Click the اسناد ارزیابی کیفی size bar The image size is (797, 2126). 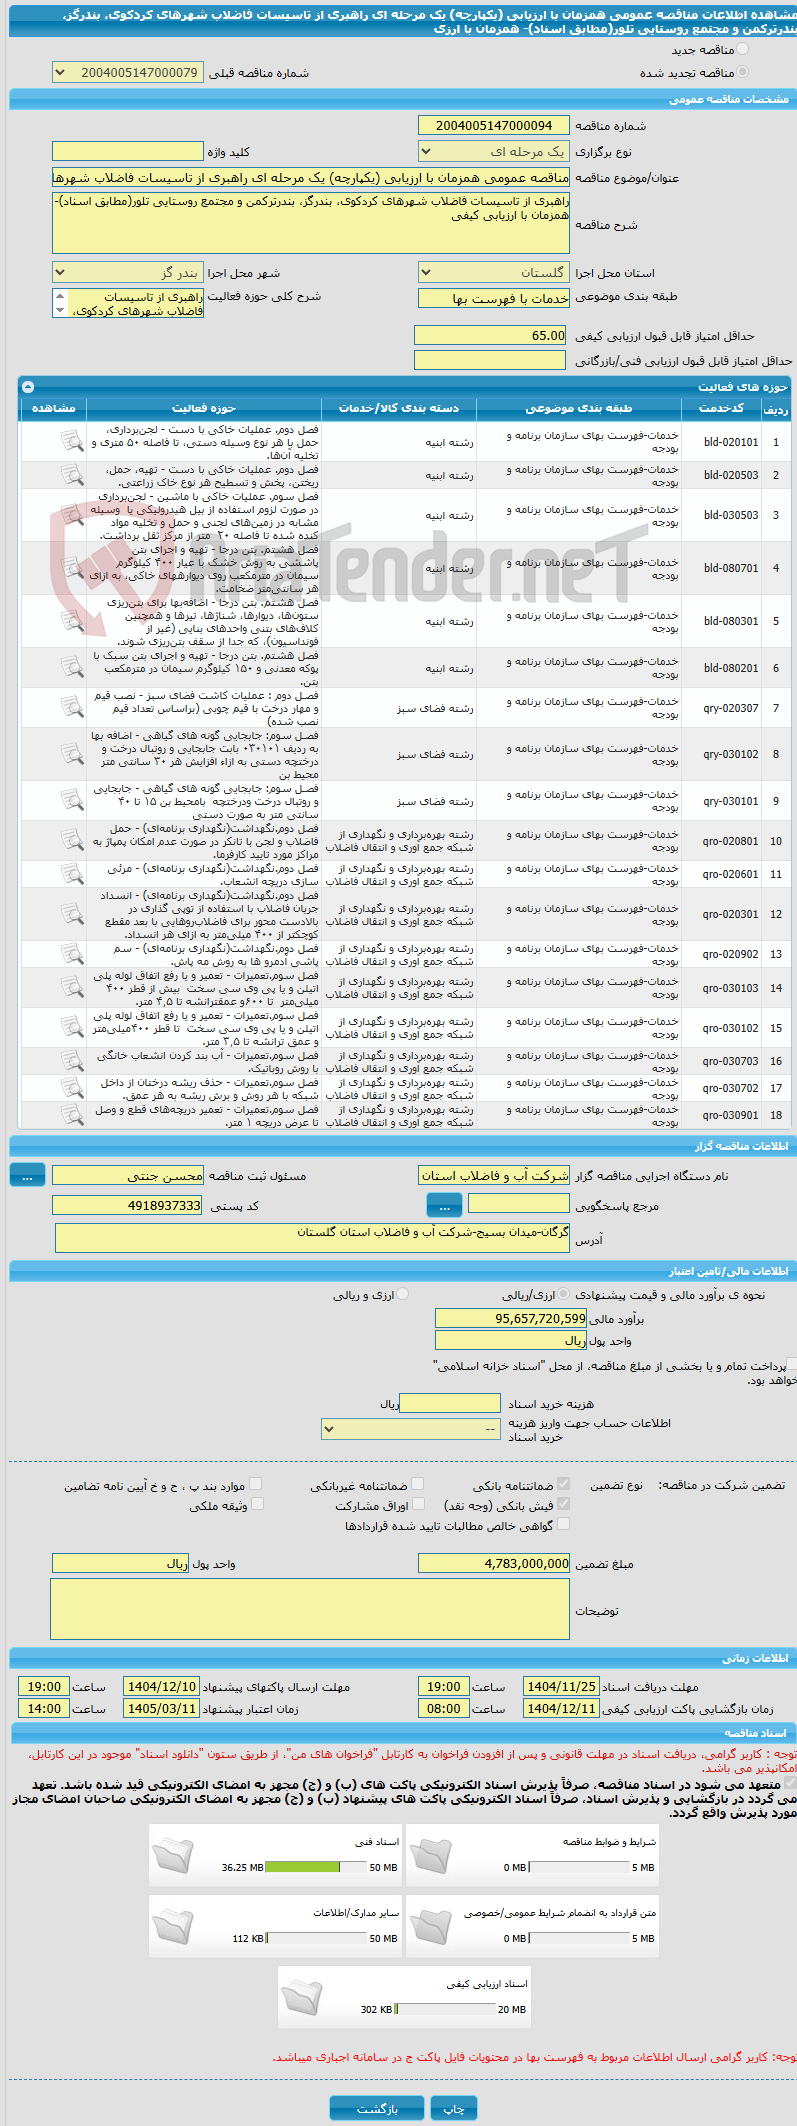[445, 2008]
